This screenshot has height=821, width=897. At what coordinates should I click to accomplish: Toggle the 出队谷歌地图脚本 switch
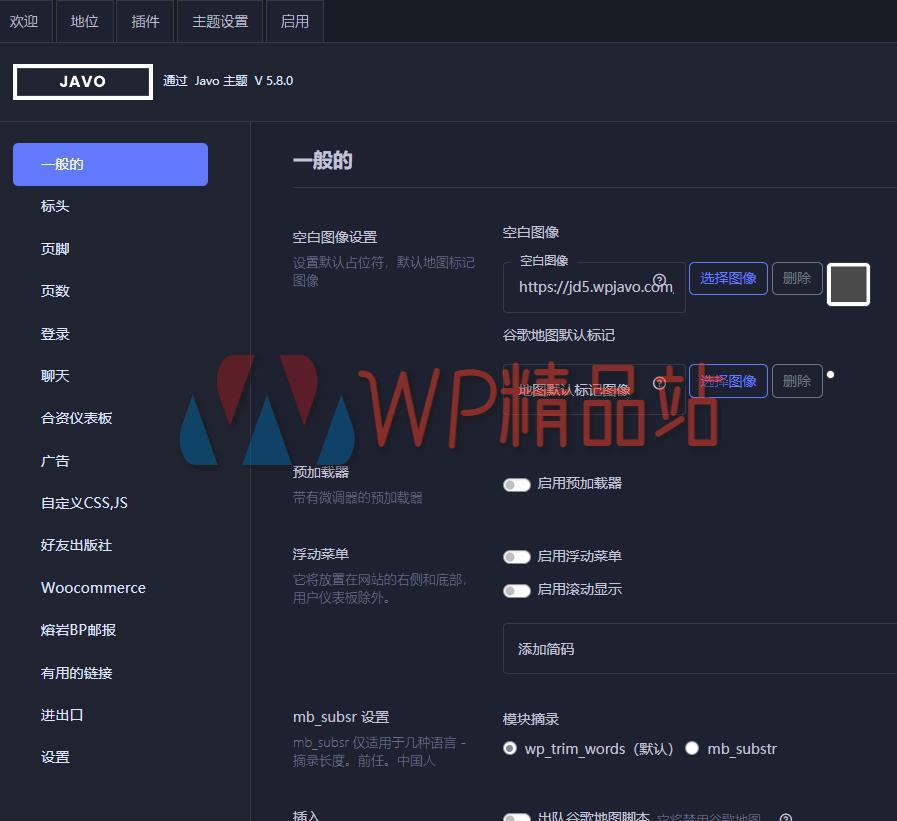point(517,818)
